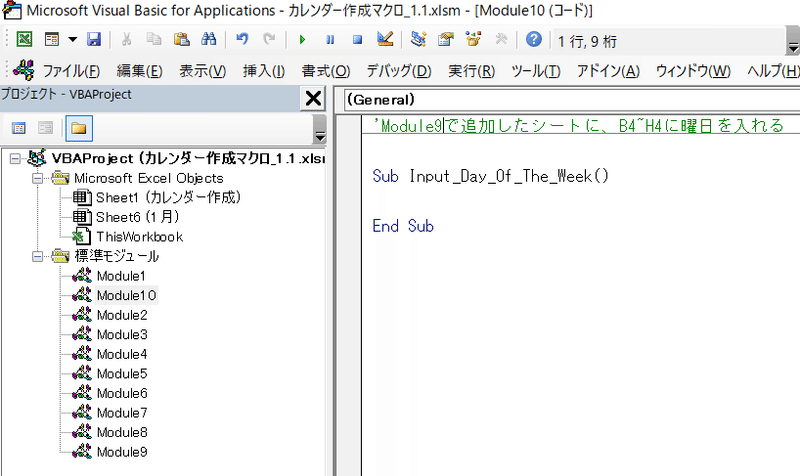Screen dimensions: 800x476
Task: Open the ウィンドウ(W) menu
Action: (x=693, y=71)
